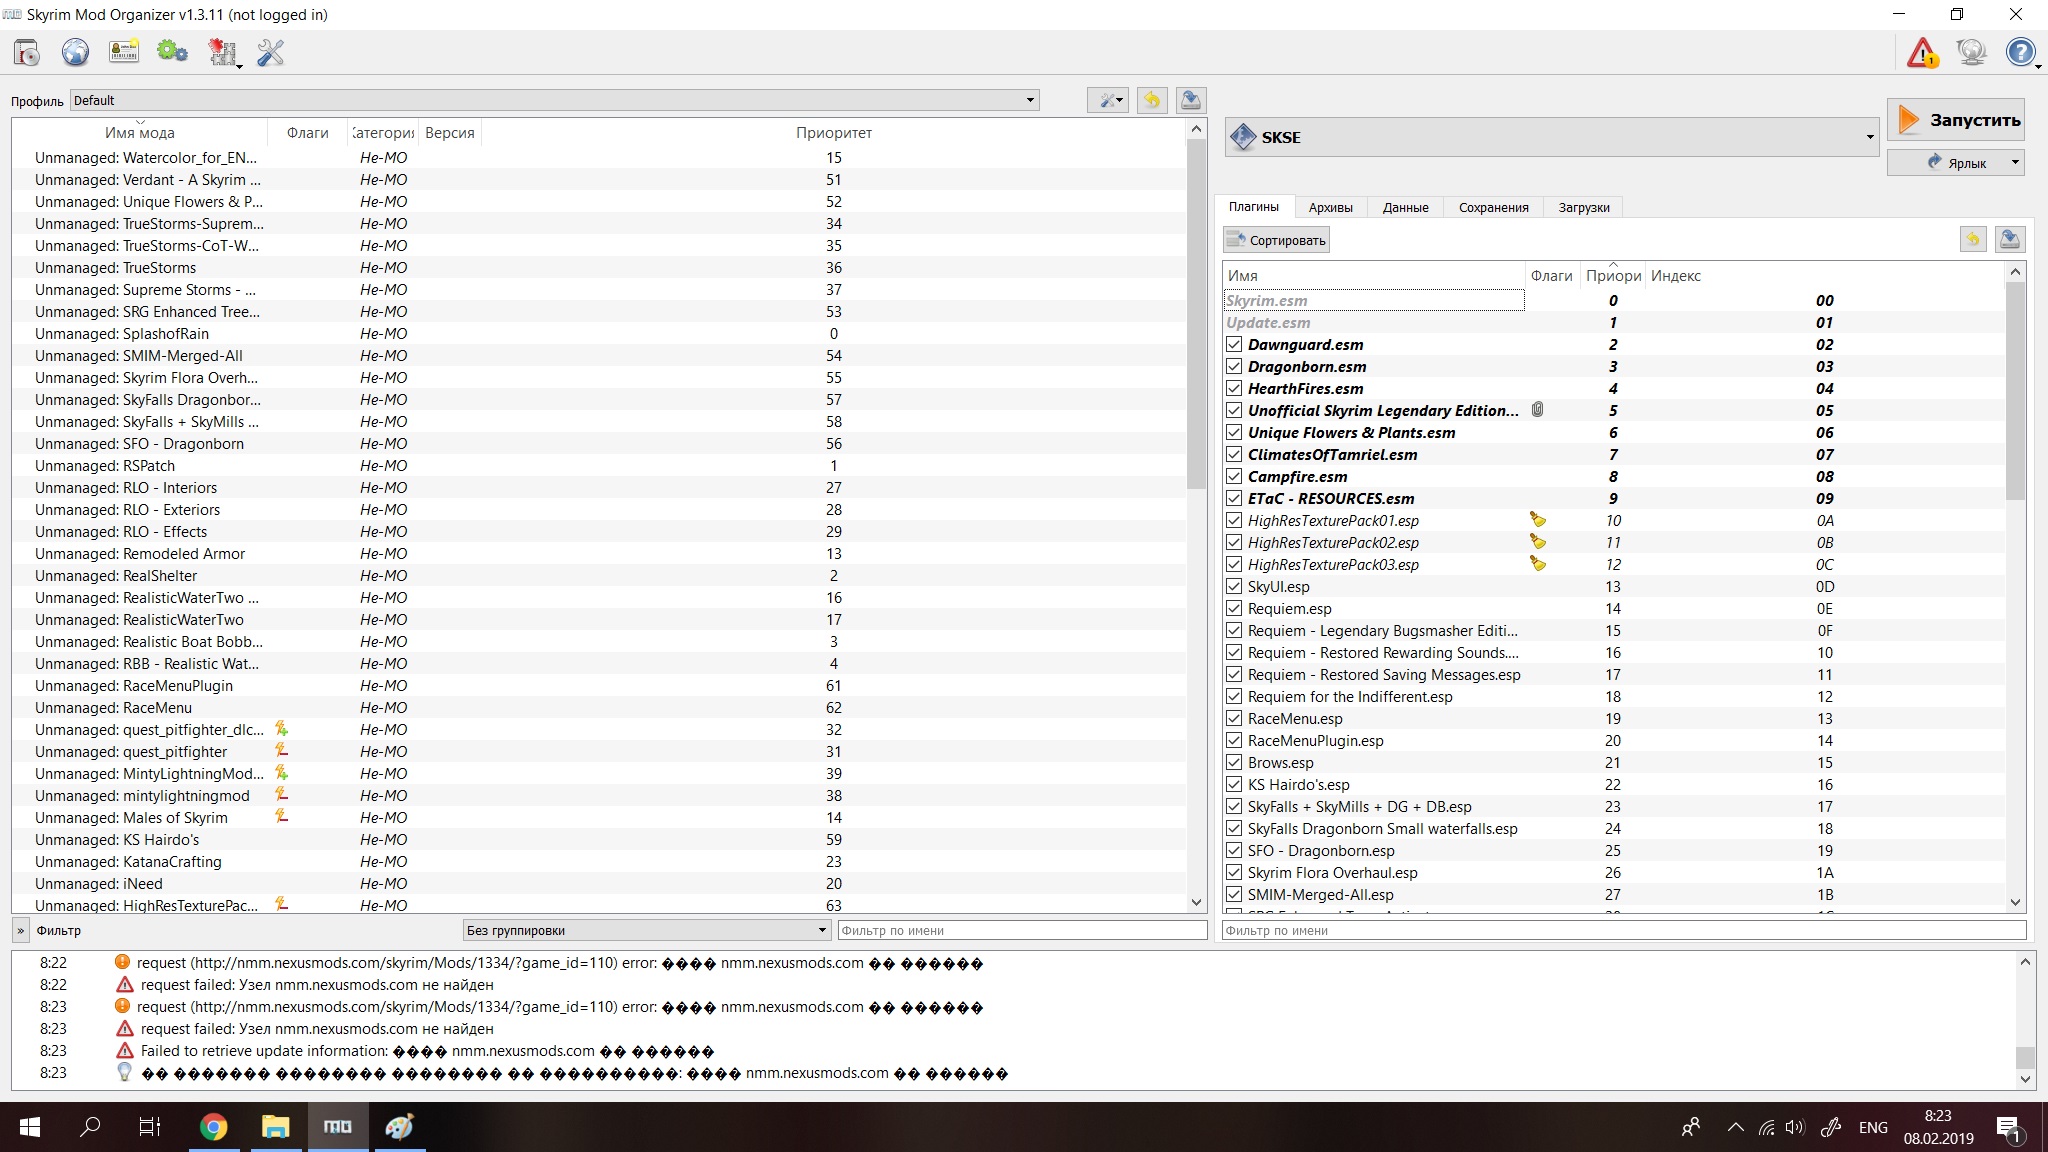Click the attachment flag for Unofficial Skyrim Legendary Edition
Image resolution: width=2048 pixels, height=1152 pixels.
(1538, 410)
